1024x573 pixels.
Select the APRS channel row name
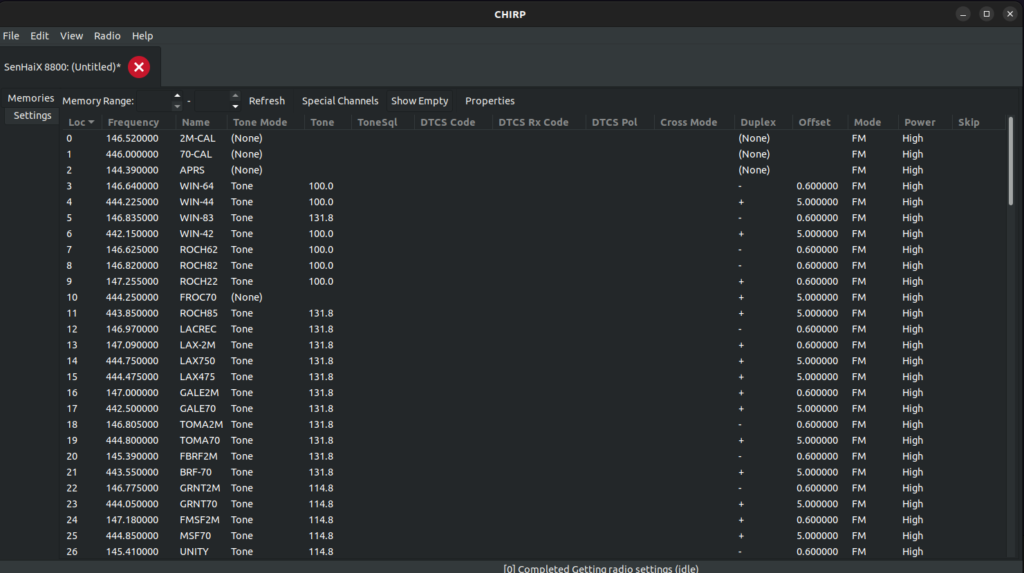(x=192, y=170)
